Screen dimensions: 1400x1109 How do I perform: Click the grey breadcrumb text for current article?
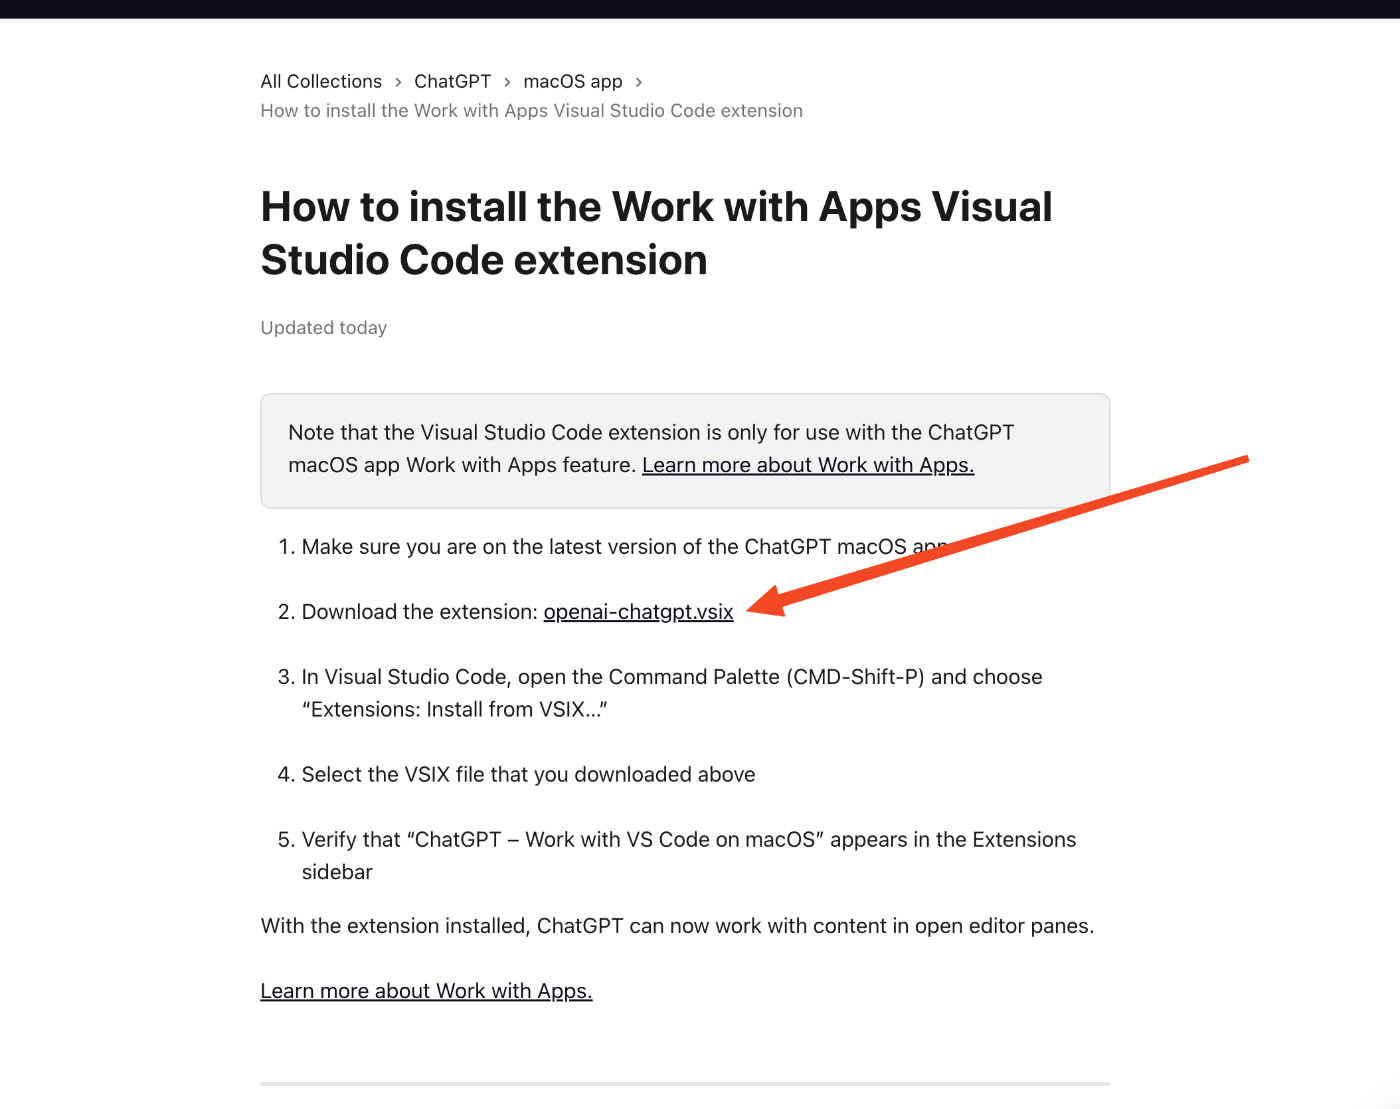531,111
